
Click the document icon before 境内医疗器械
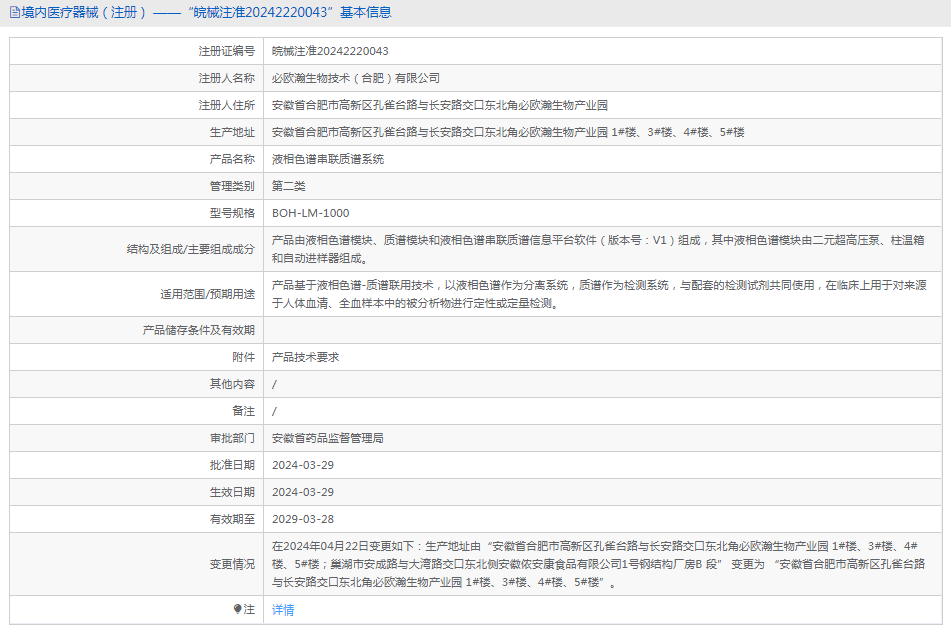tap(15, 12)
